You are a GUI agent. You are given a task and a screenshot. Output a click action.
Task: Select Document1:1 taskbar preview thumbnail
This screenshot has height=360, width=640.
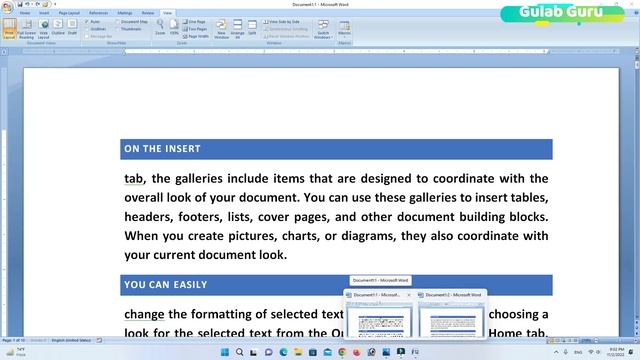coord(379,320)
